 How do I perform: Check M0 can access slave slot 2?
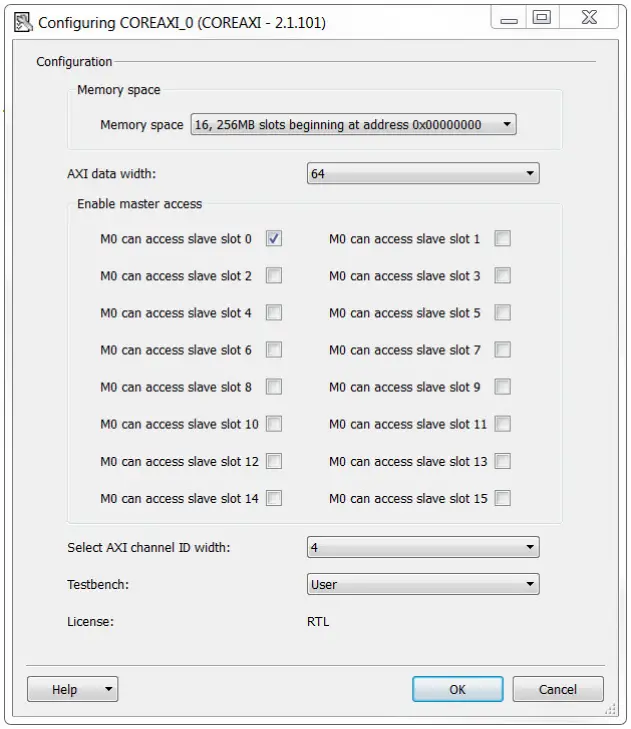274,276
